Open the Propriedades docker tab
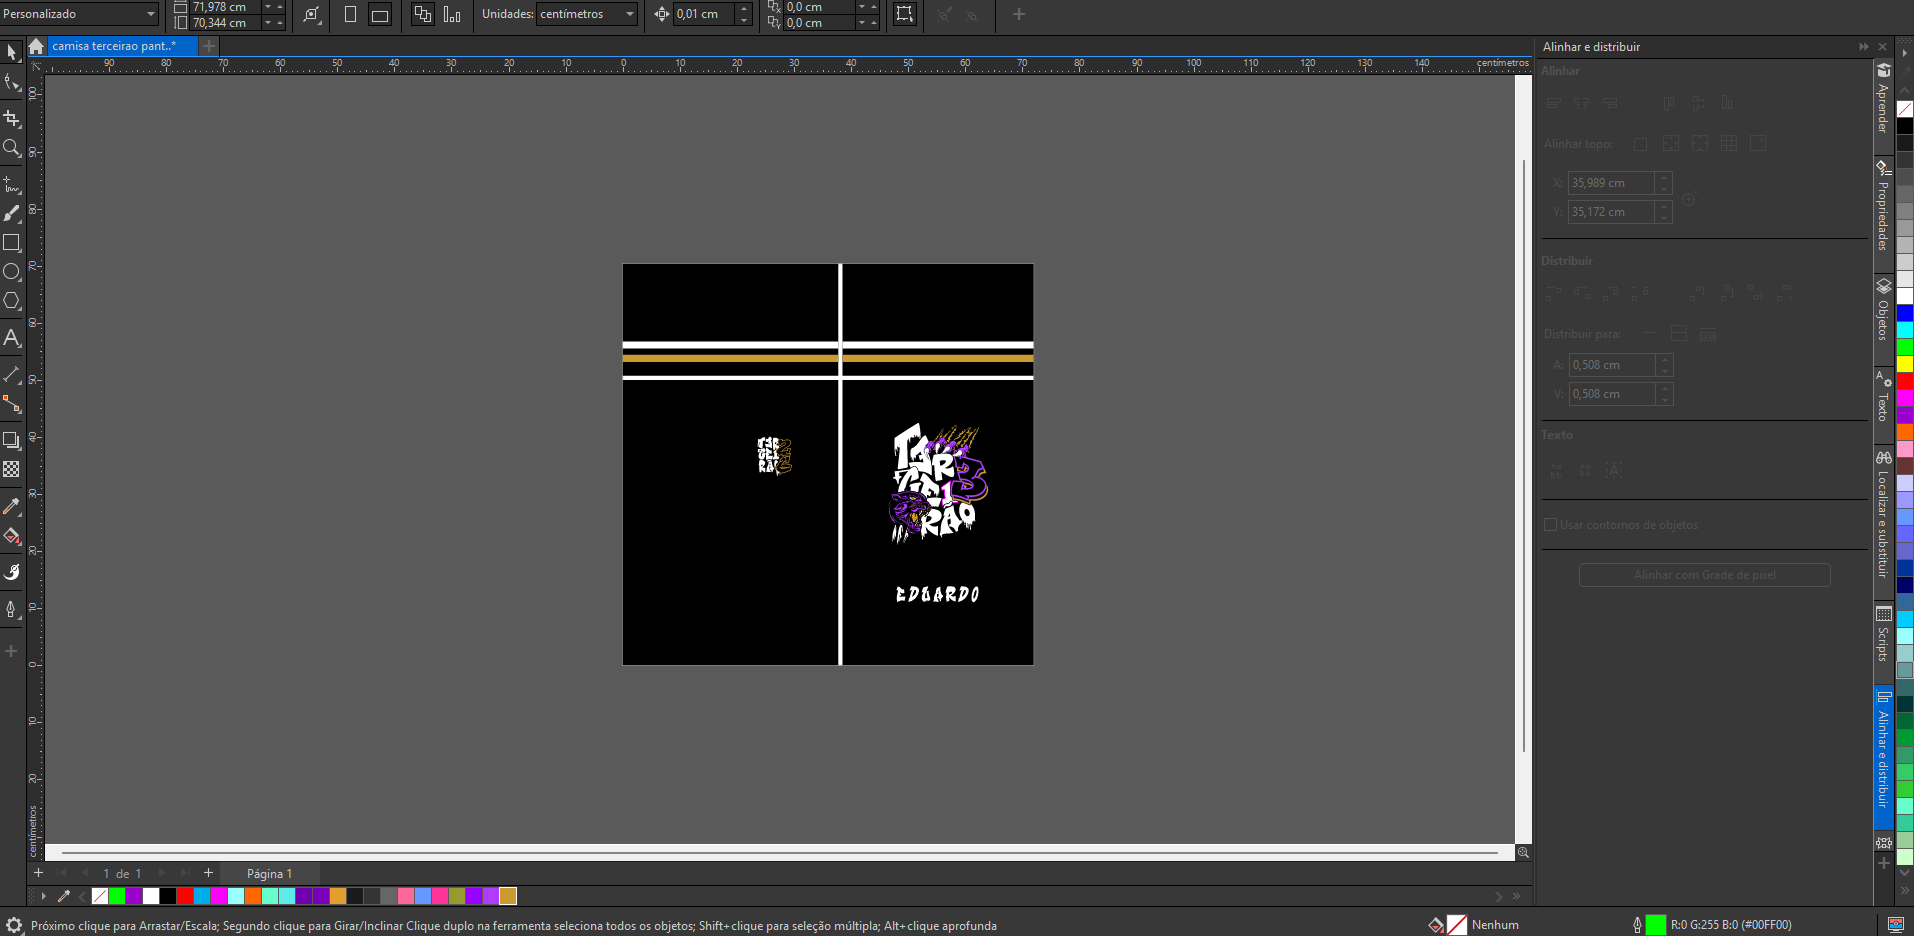 1883,207
